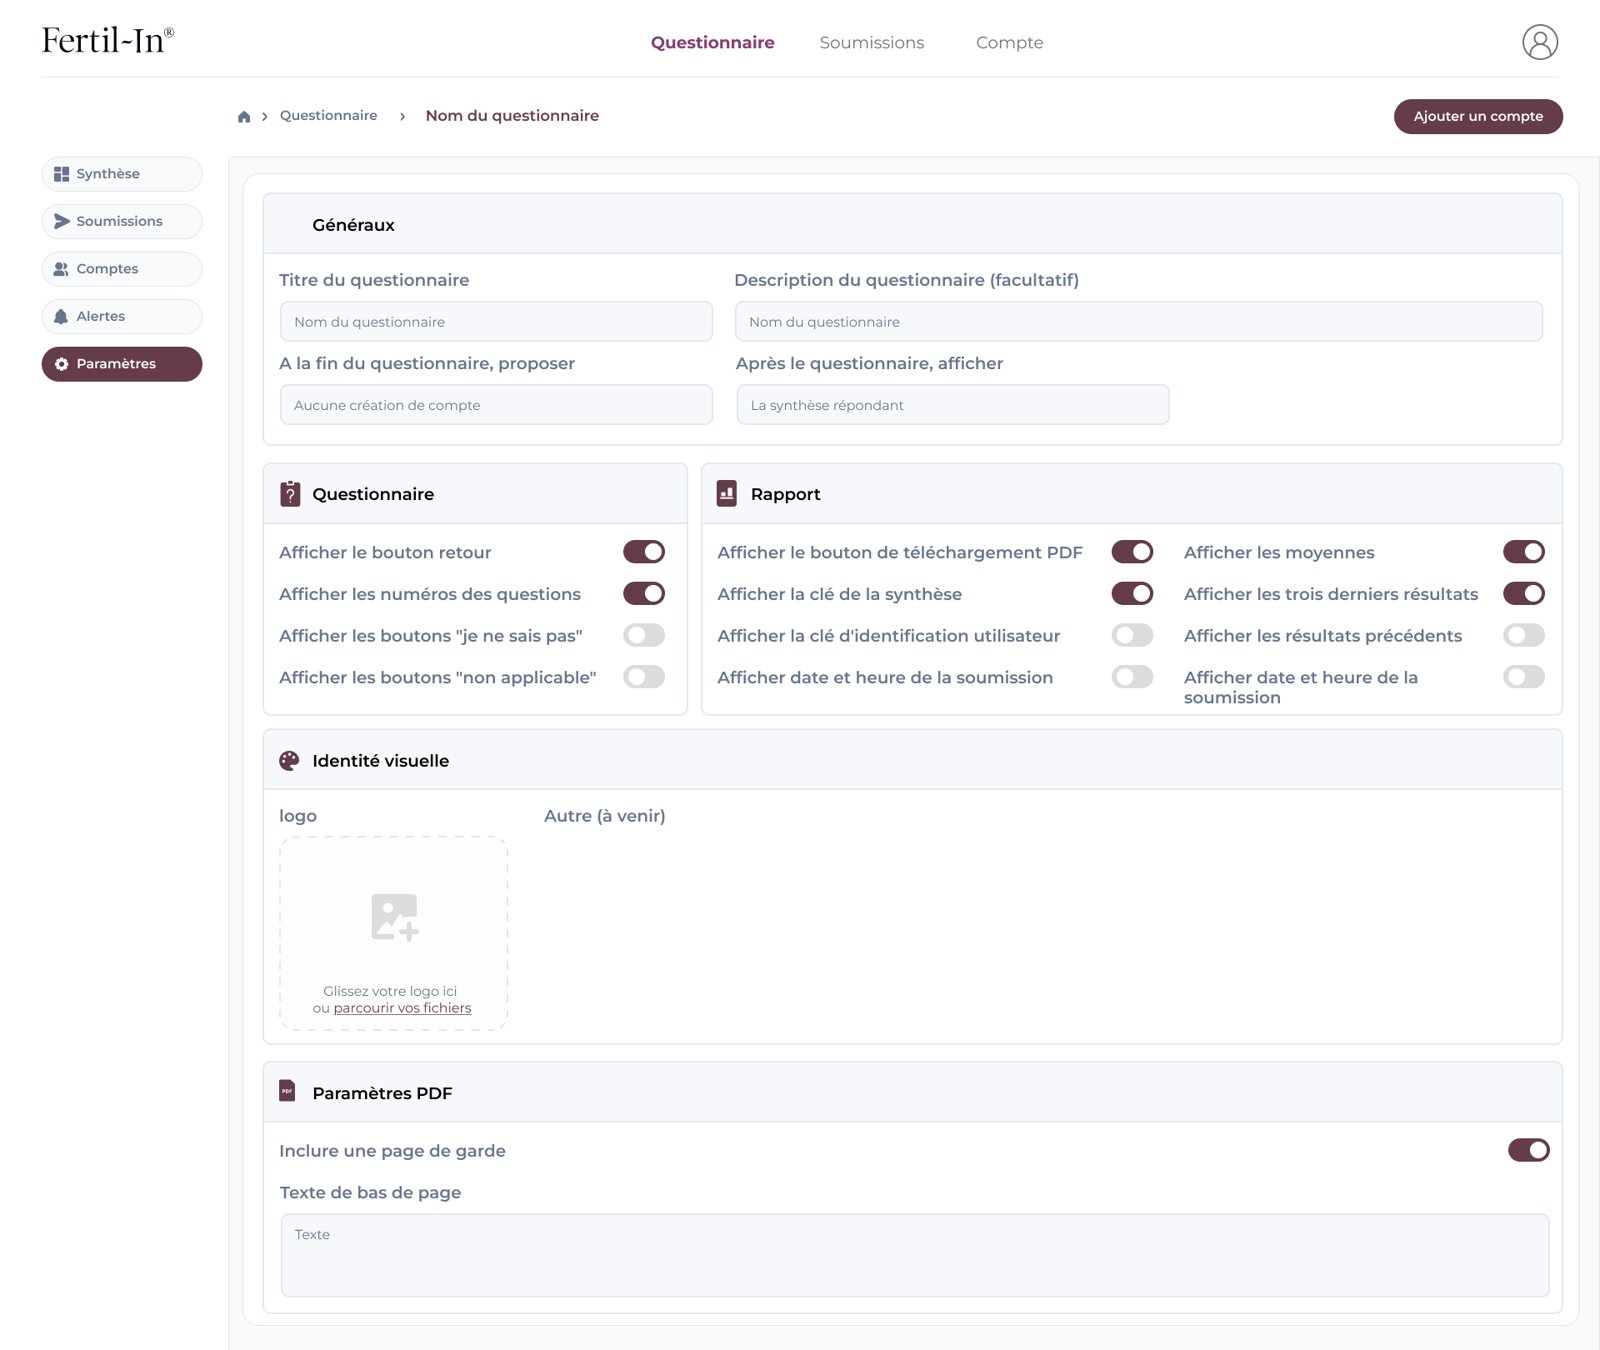This screenshot has width=1600, height=1350.
Task: Click the "Paramètres PDF" heading text
Action: 382,1093
